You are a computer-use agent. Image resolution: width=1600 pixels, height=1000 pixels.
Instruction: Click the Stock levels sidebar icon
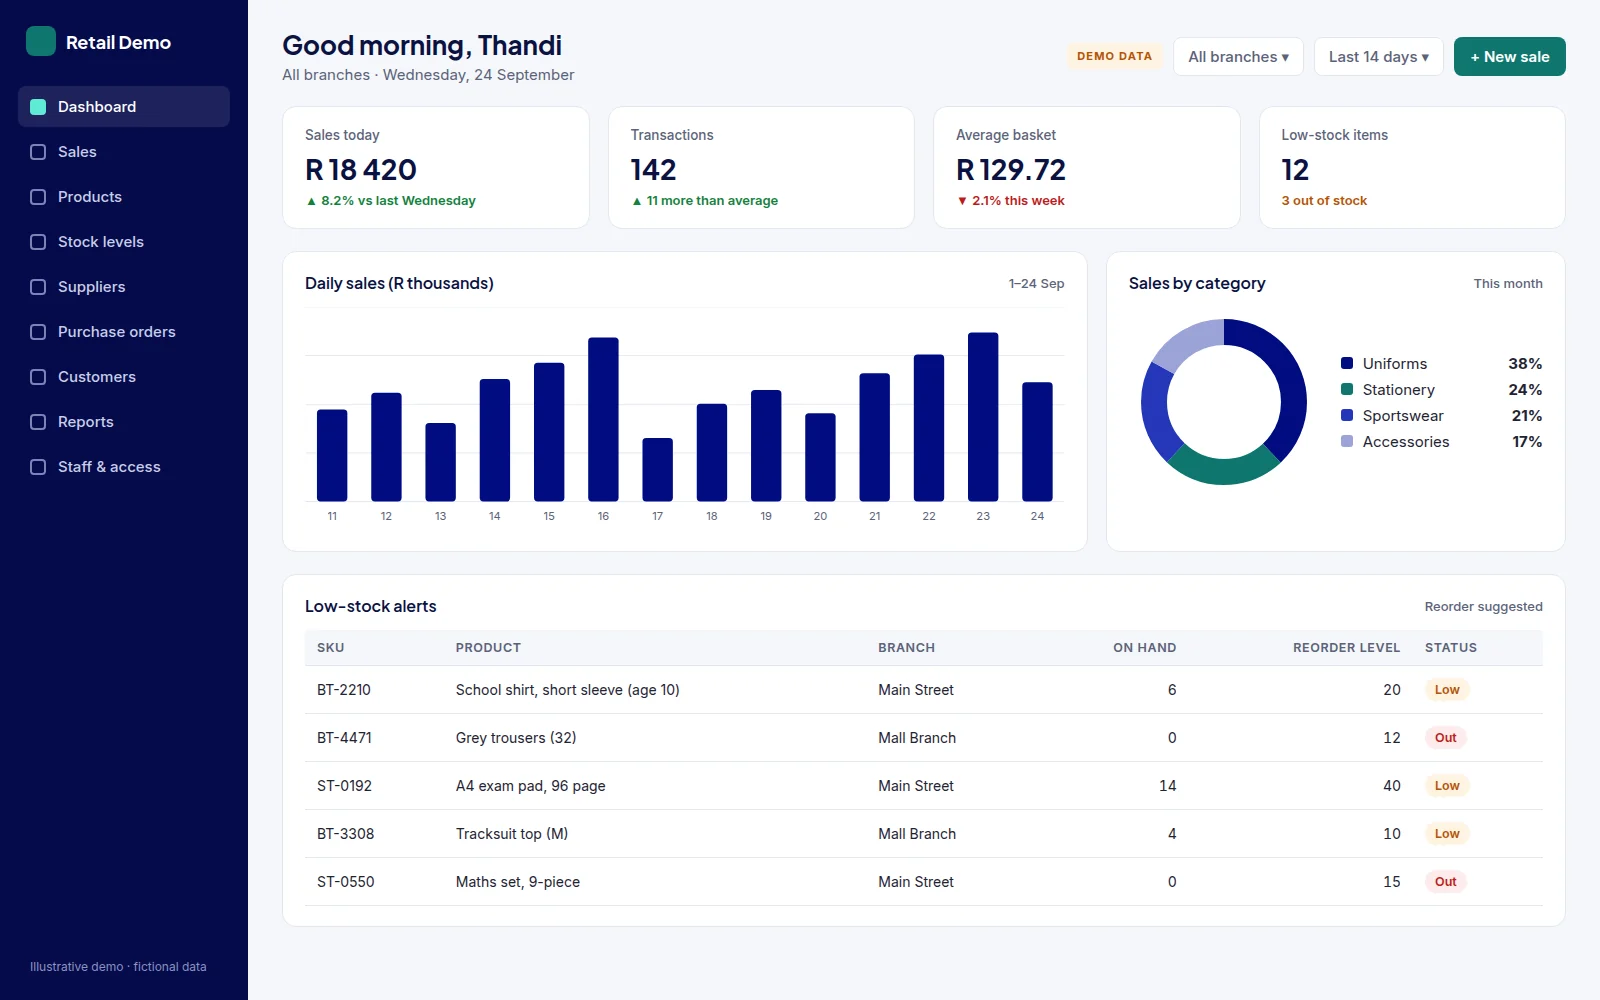(38, 242)
